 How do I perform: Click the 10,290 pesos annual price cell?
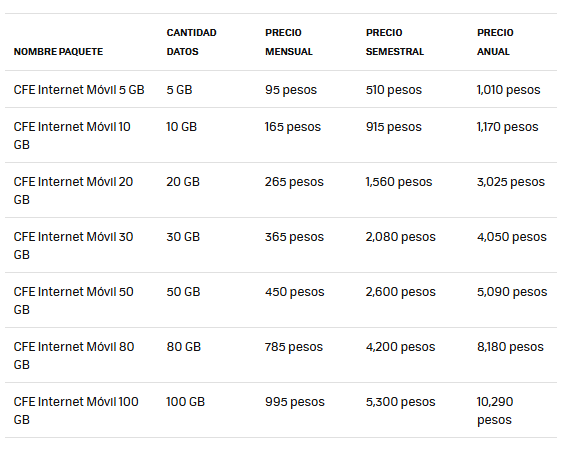click(x=495, y=411)
